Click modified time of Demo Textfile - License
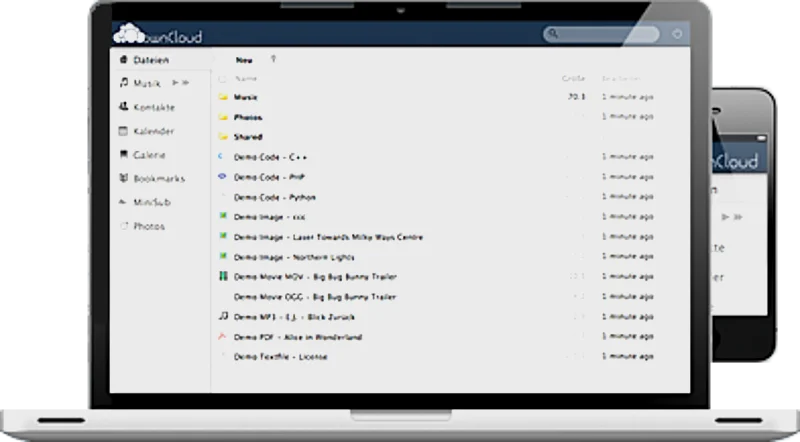 628,356
